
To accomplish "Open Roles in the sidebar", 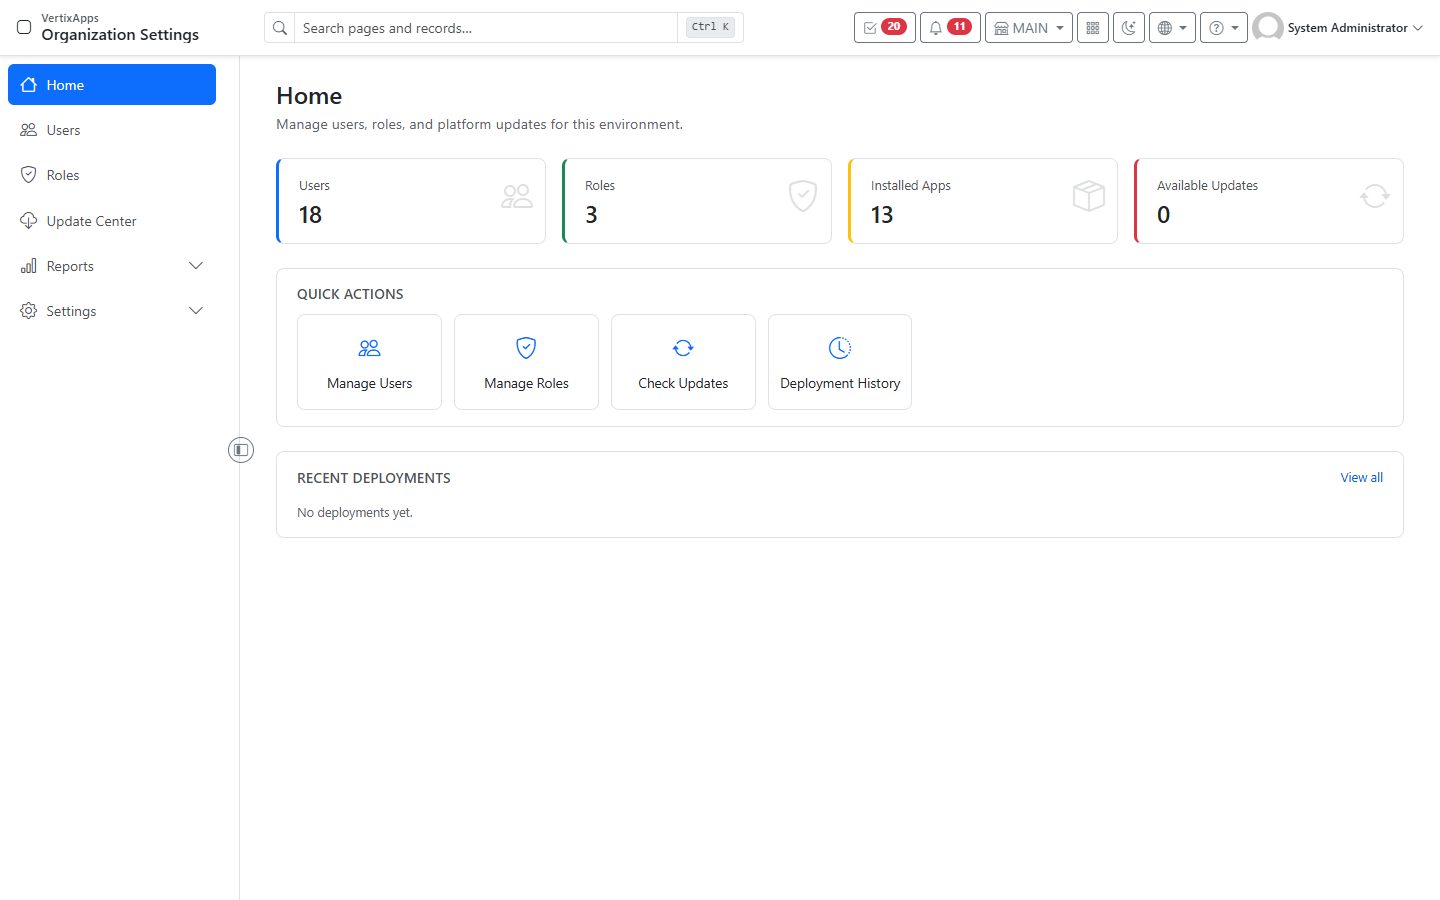I will point(112,175).
